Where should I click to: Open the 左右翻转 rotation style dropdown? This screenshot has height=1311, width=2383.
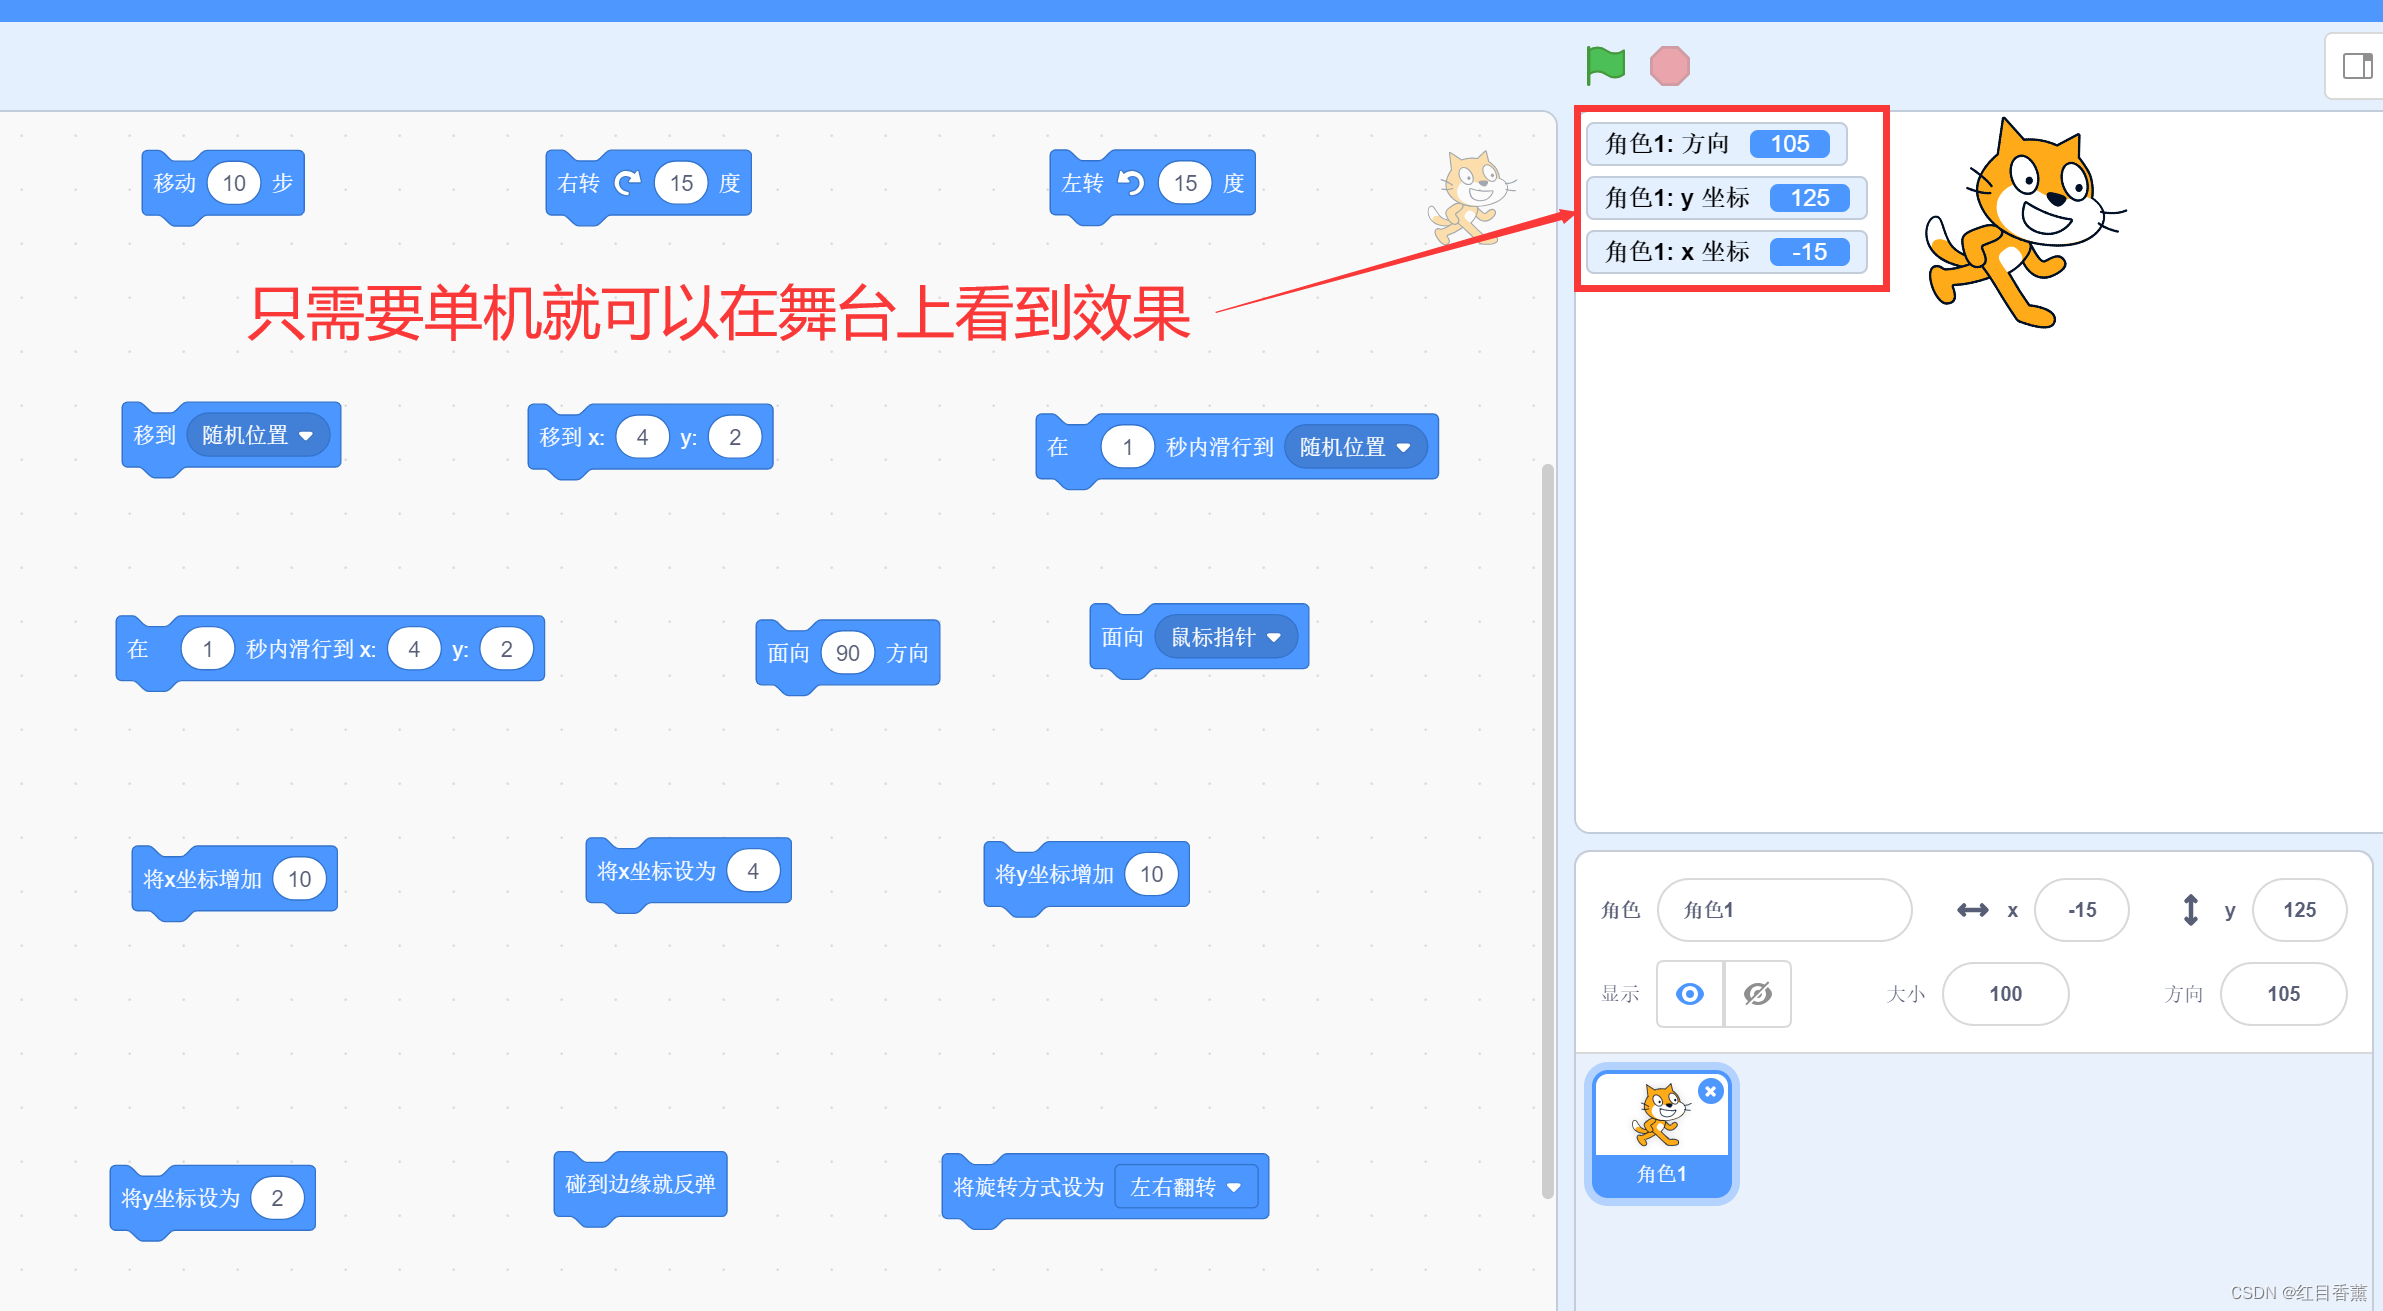coord(1186,1187)
